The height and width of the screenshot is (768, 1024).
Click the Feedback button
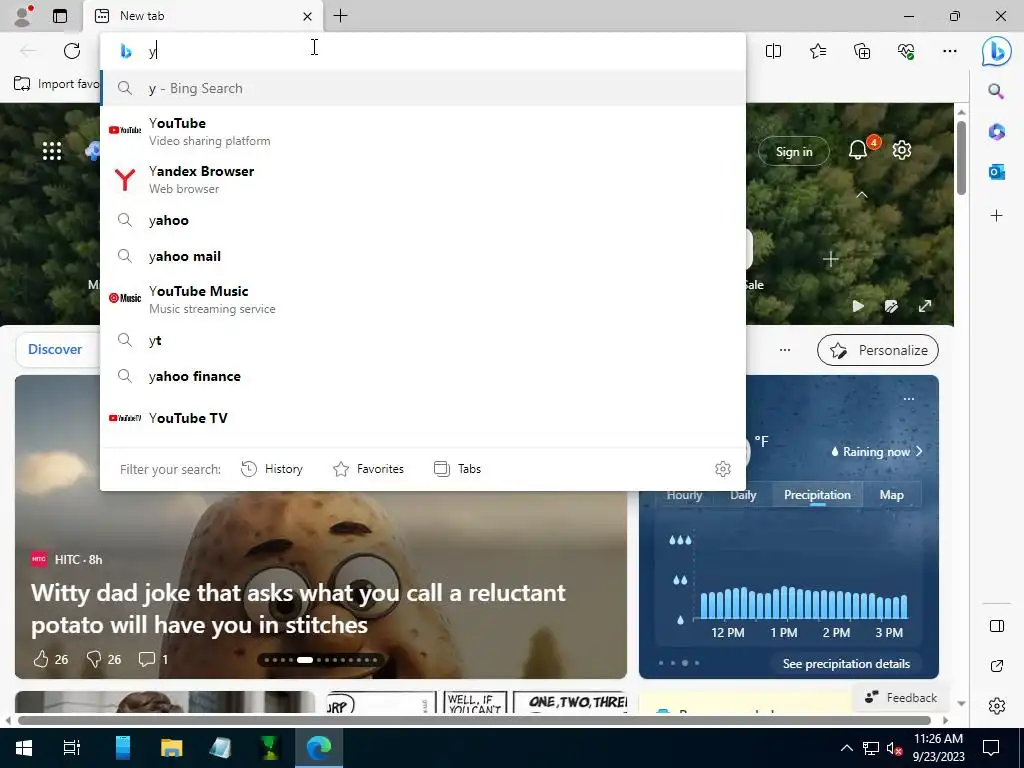pyautogui.click(x=901, y=697)
